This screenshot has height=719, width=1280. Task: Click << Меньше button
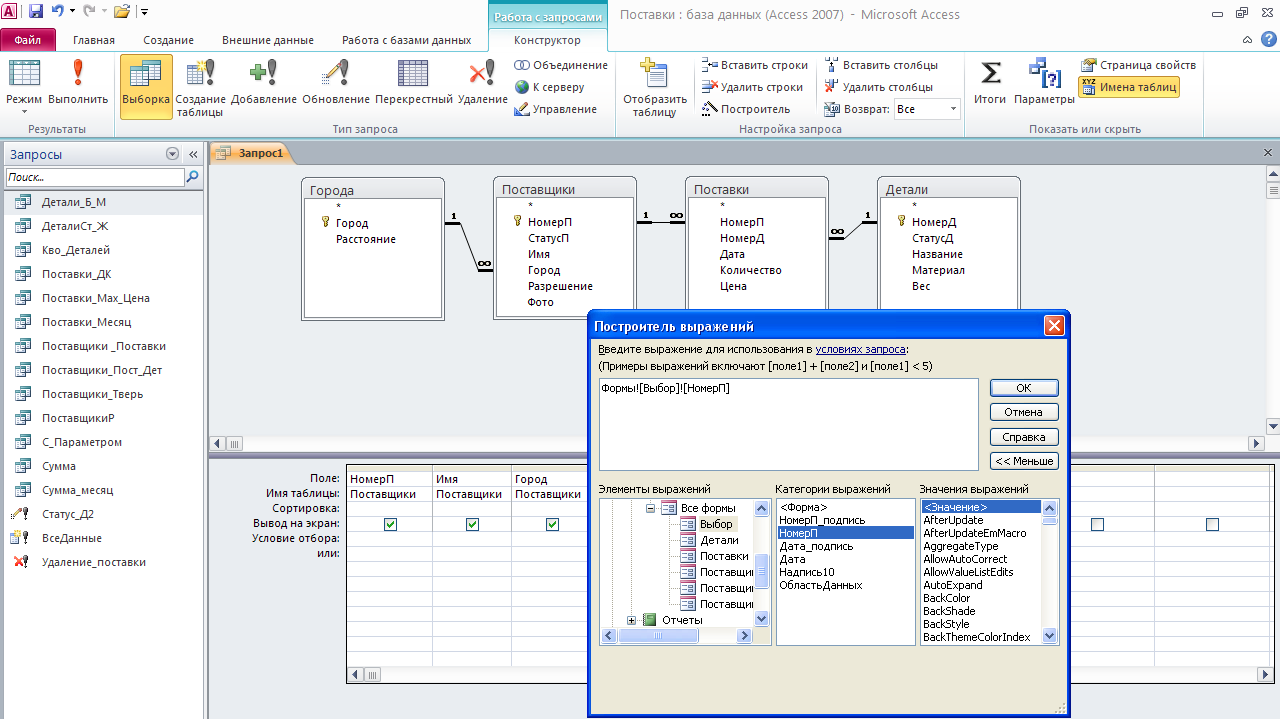[x=1024, y=461]
